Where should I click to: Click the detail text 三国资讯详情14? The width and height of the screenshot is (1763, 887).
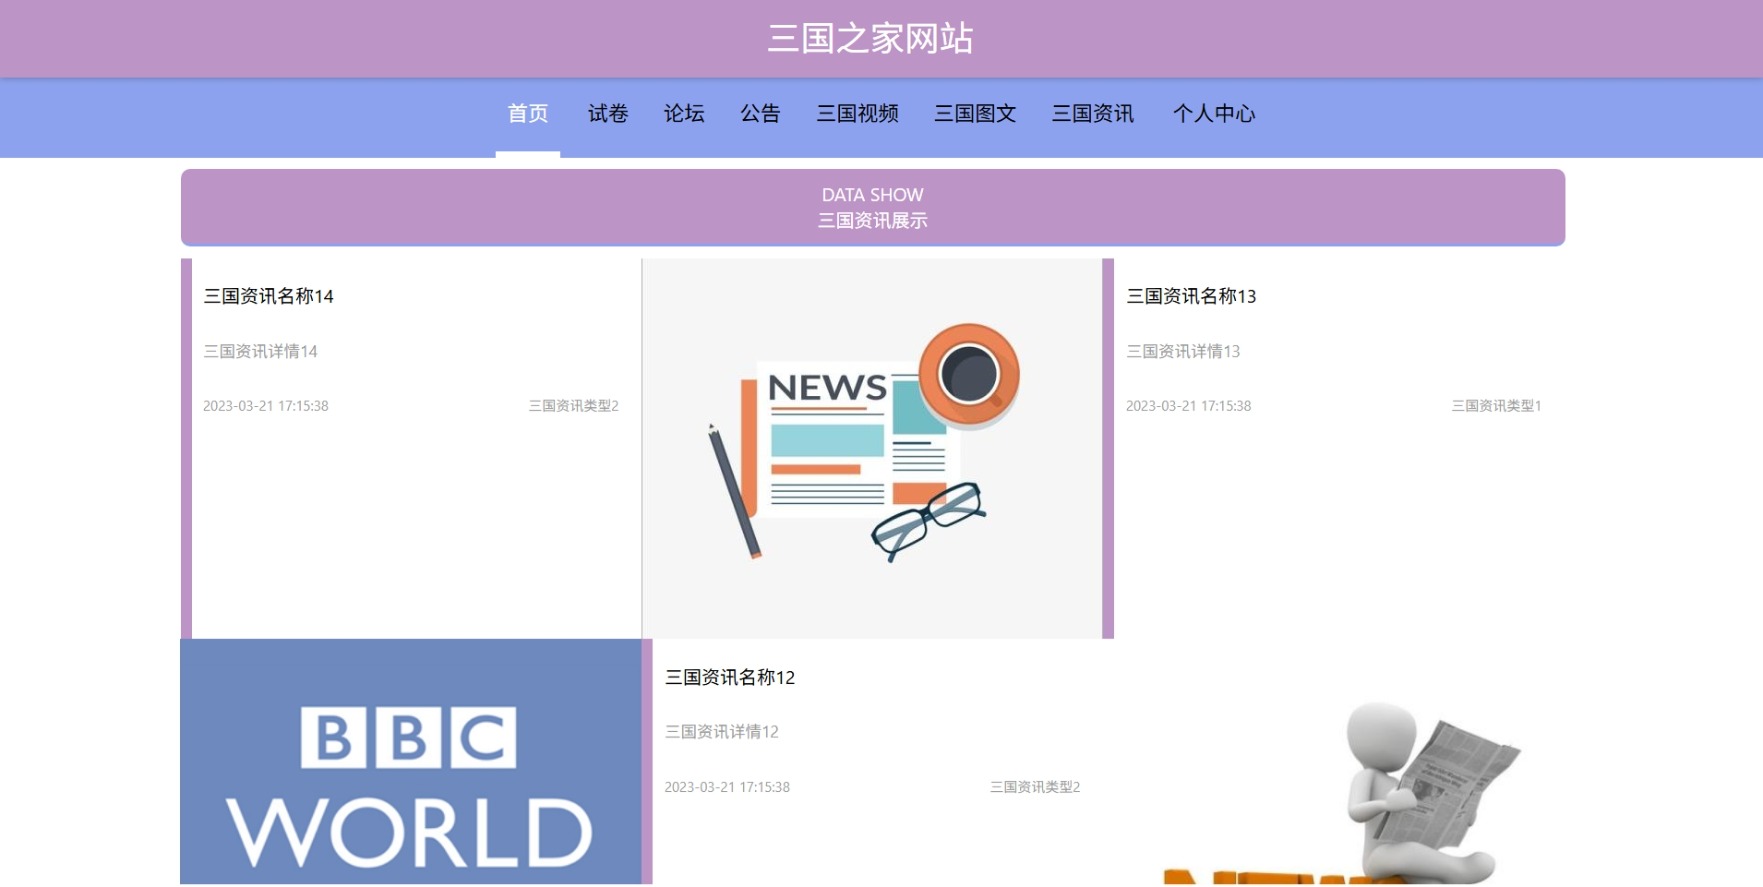point(260,351)
